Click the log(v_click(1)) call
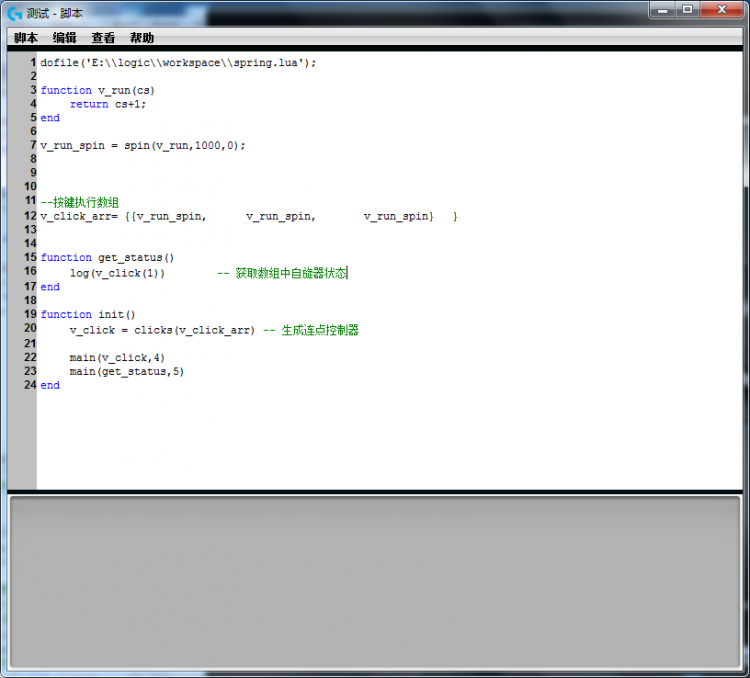750x678 pixels. pyautogui.click(x=117, y=273)
